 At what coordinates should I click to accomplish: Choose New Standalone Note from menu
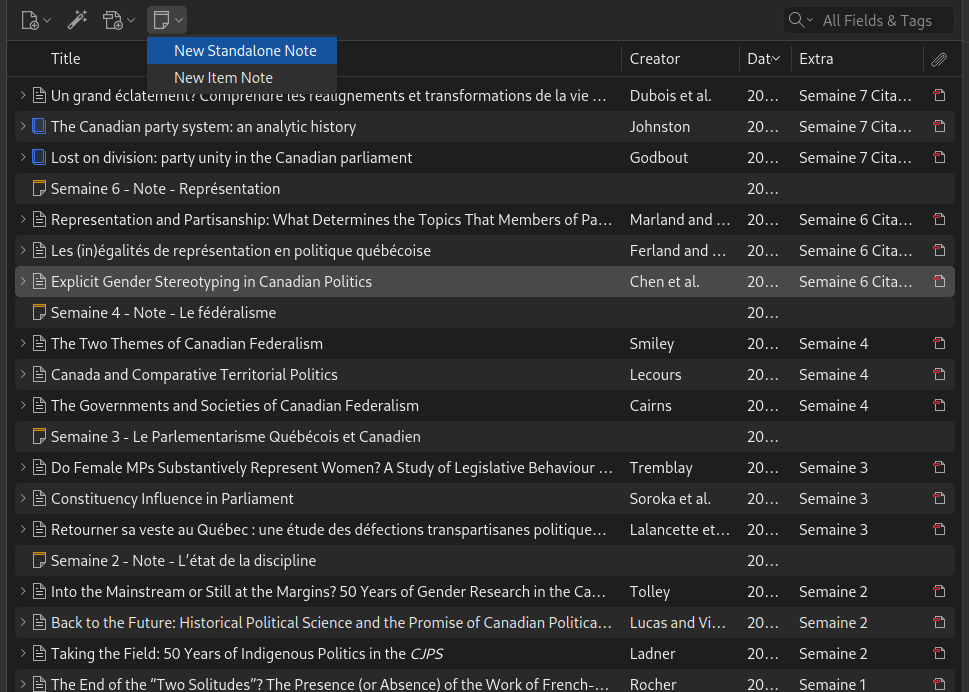[245, 51]
